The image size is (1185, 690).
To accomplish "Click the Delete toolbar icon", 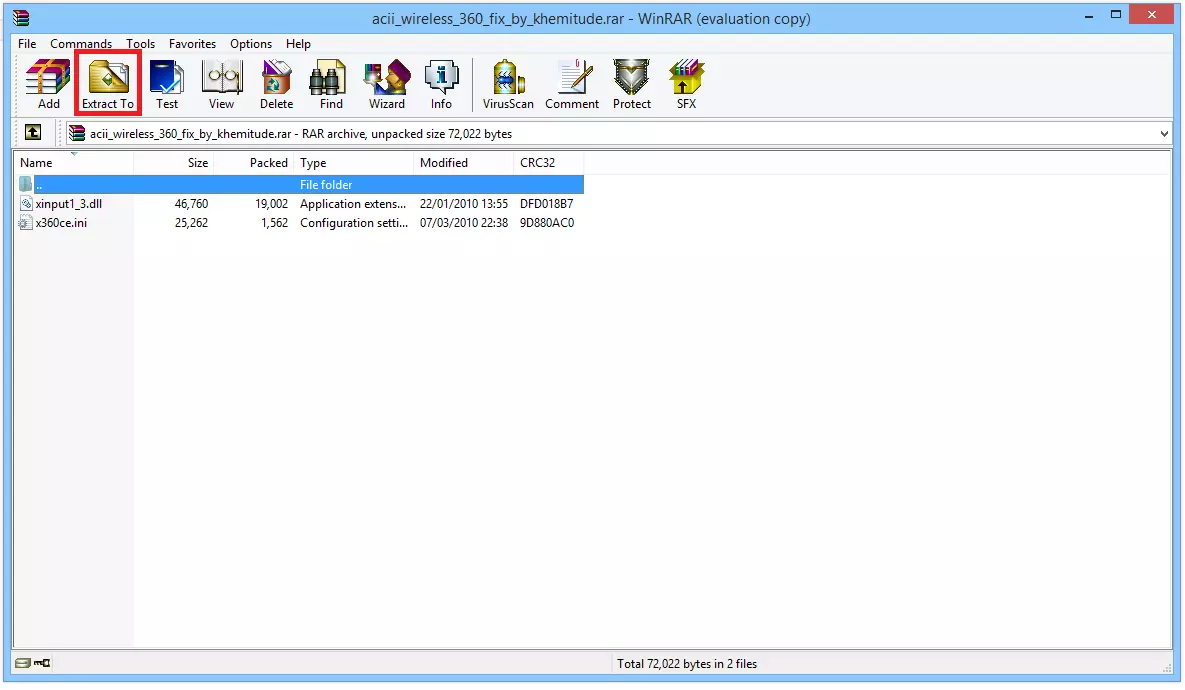I will pyautogui.click(x=277, y=84).
